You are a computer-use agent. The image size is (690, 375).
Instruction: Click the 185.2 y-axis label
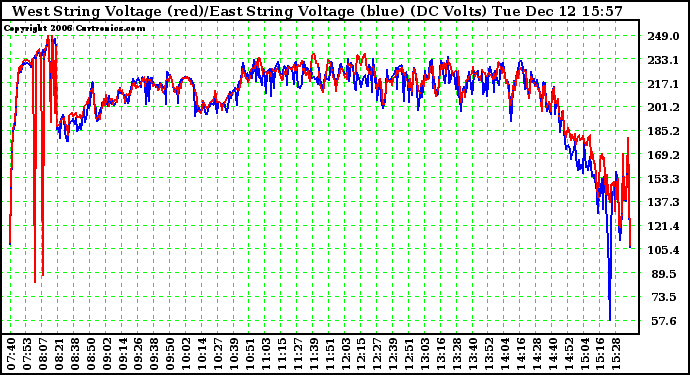pos(663,131)
